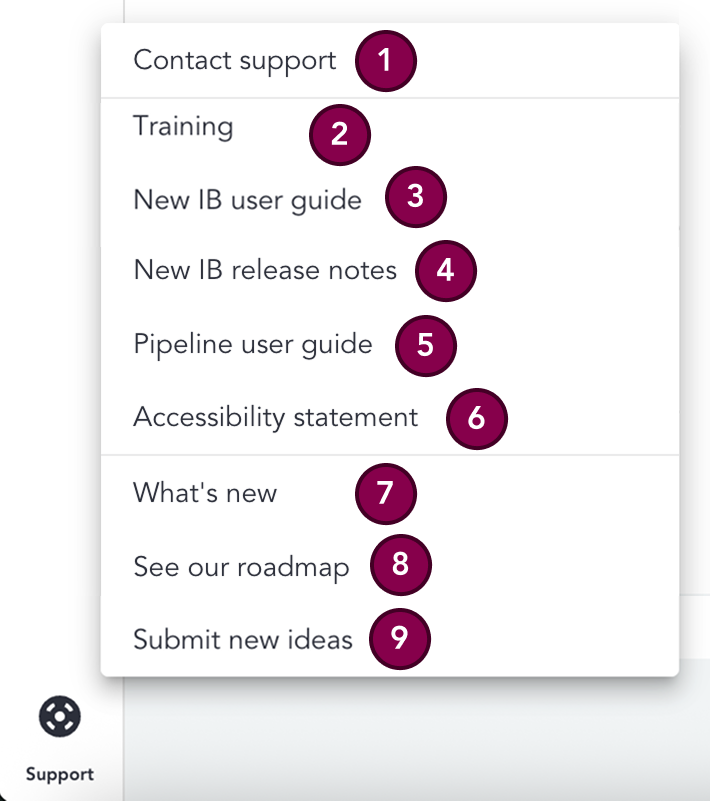Select marker 5 beside Pipeline user guide
Viewport: 710px width, 801px height.
(x=425, y=345)
